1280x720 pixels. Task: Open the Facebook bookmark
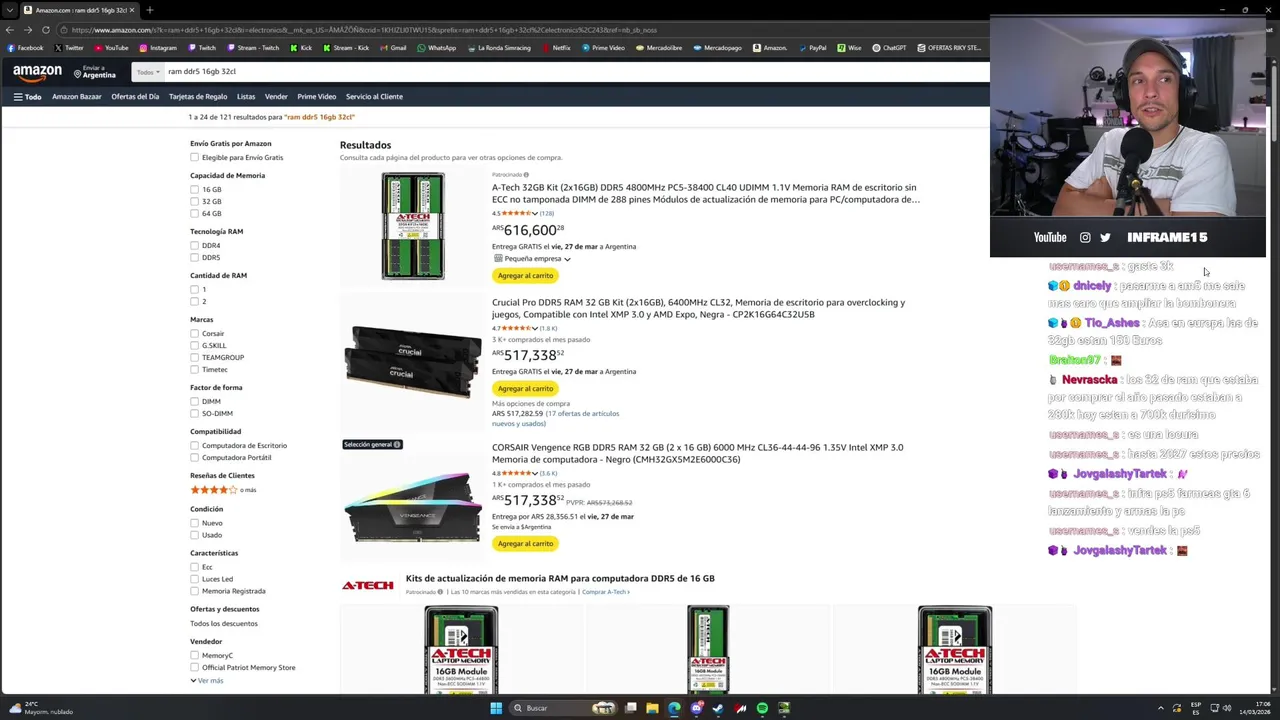(x=25, y=48)
